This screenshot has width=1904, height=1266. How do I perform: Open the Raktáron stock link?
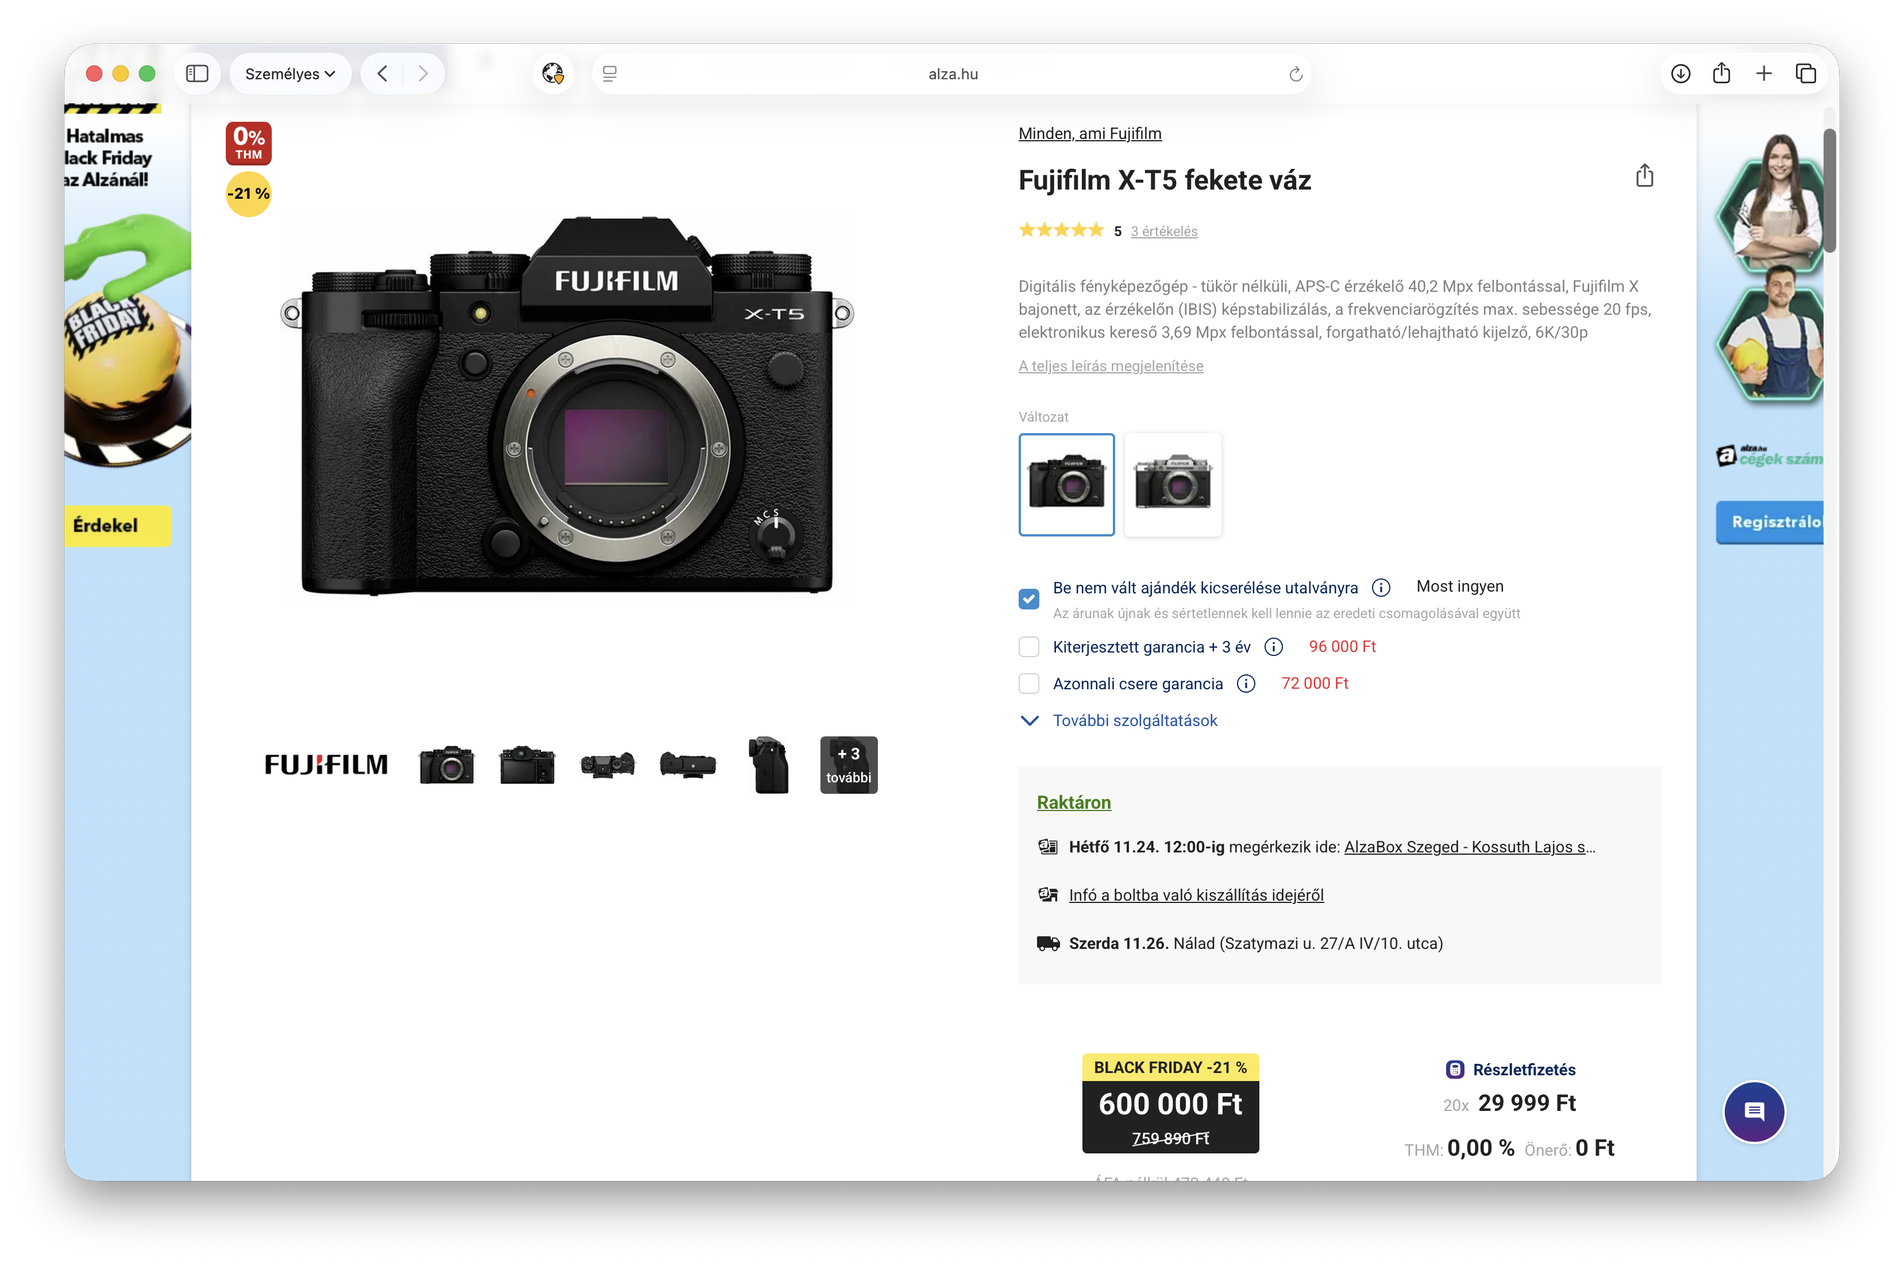(1074, 803)
